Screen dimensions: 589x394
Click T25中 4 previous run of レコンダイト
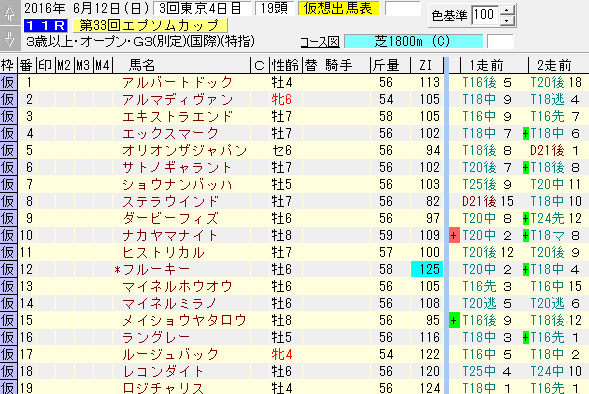[x=487, y=371]
